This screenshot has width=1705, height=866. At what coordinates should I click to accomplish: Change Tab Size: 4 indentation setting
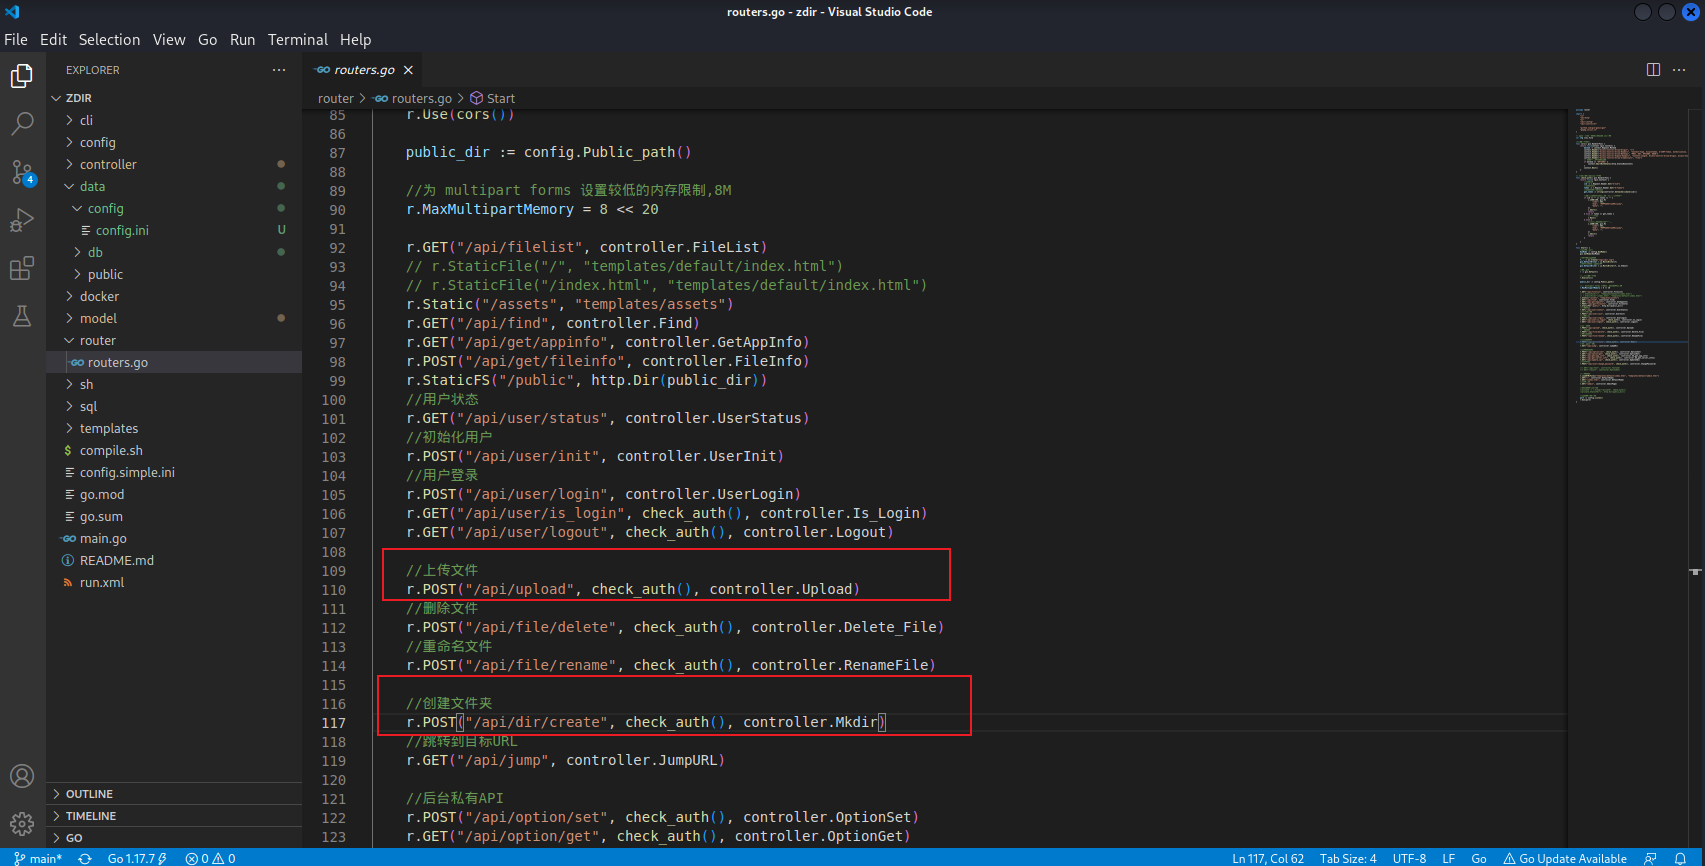coord(1348,858)
